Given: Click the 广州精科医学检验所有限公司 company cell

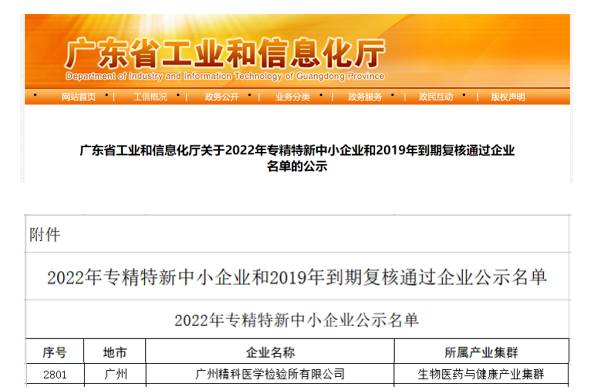Looking at the screenshot, I should (270, 375).
